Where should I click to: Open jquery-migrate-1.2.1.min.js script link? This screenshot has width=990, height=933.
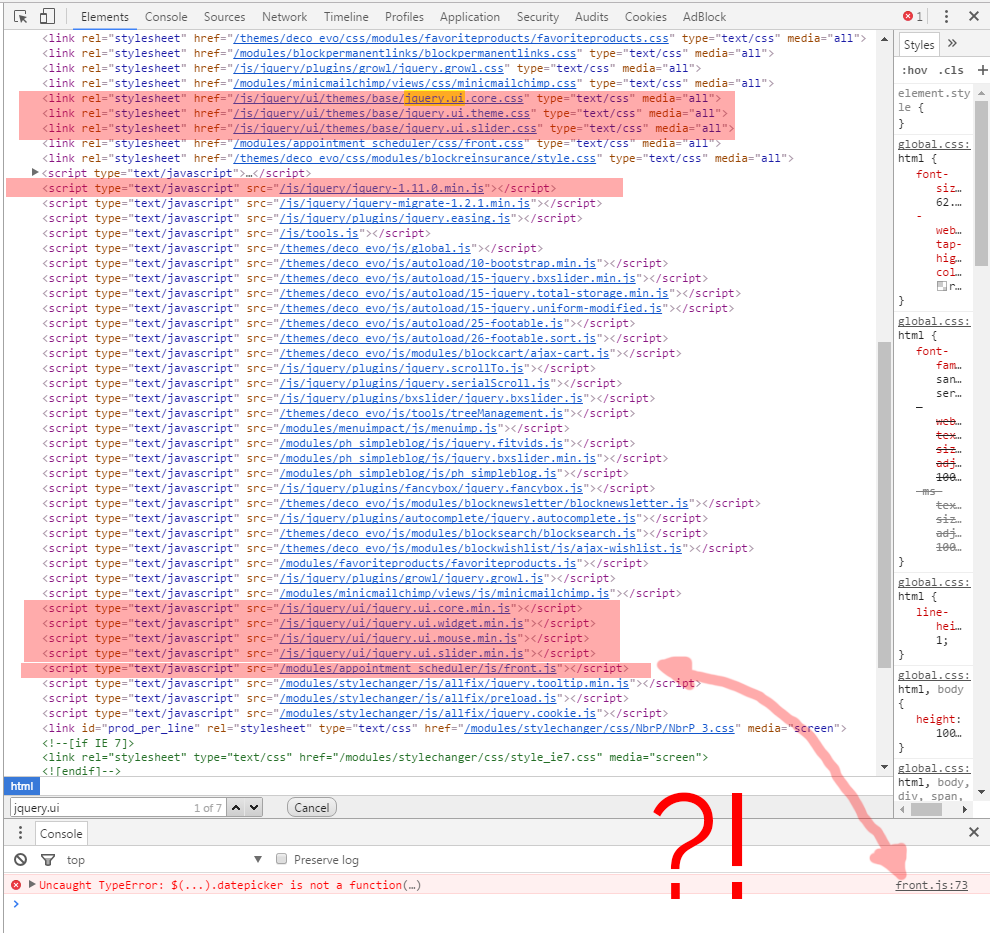(x=405, y=203)
